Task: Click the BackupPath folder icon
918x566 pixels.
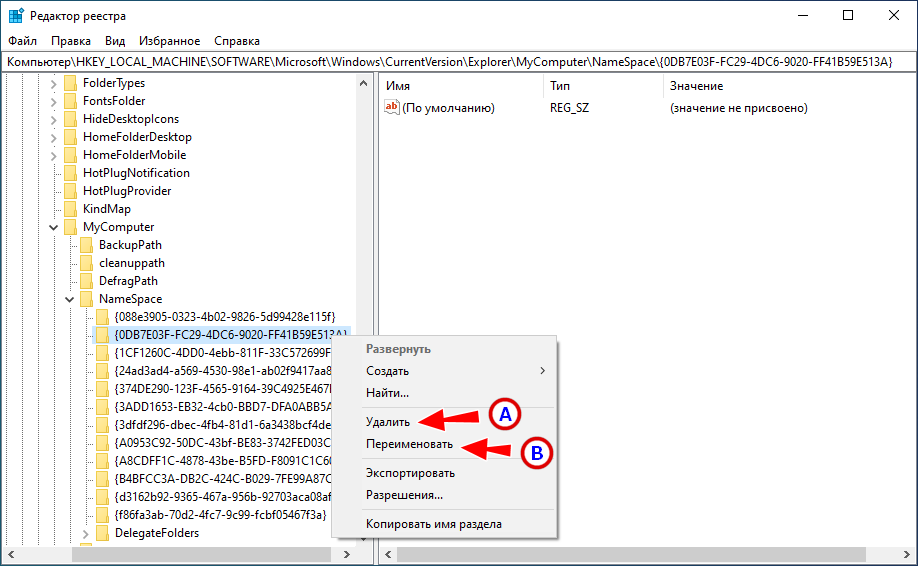Action: [86, 245]
